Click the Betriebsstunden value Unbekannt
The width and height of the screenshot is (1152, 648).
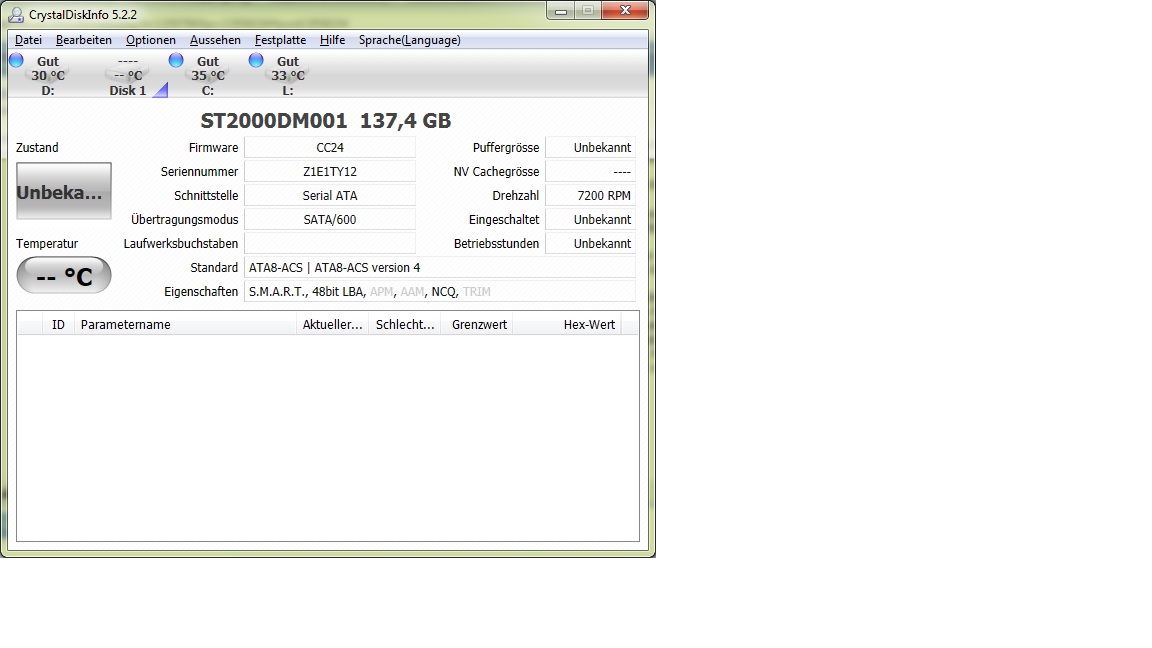click(x=591, y=243)
